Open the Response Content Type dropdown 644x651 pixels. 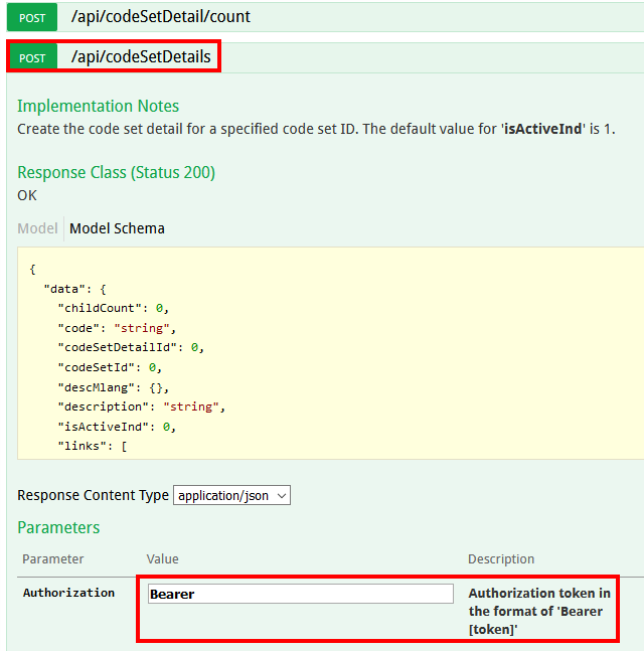coord(232,495)
